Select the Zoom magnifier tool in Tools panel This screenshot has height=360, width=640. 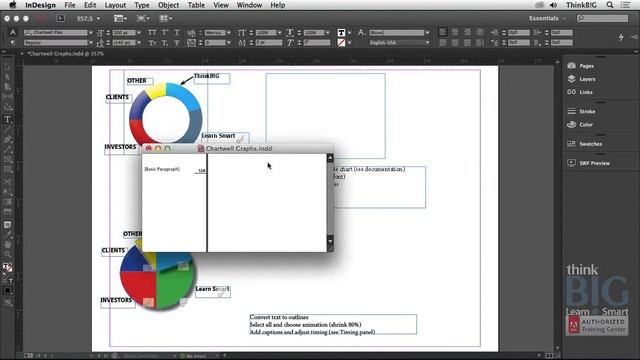[x=7, y=254]
